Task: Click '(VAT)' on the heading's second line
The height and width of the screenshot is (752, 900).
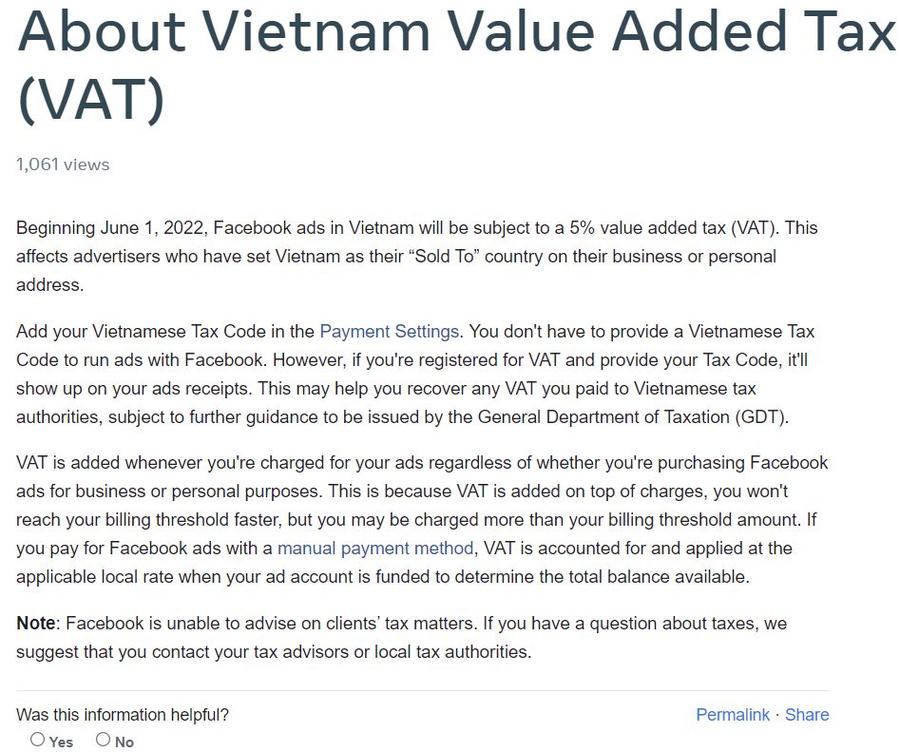Action: tap(90, 100)
